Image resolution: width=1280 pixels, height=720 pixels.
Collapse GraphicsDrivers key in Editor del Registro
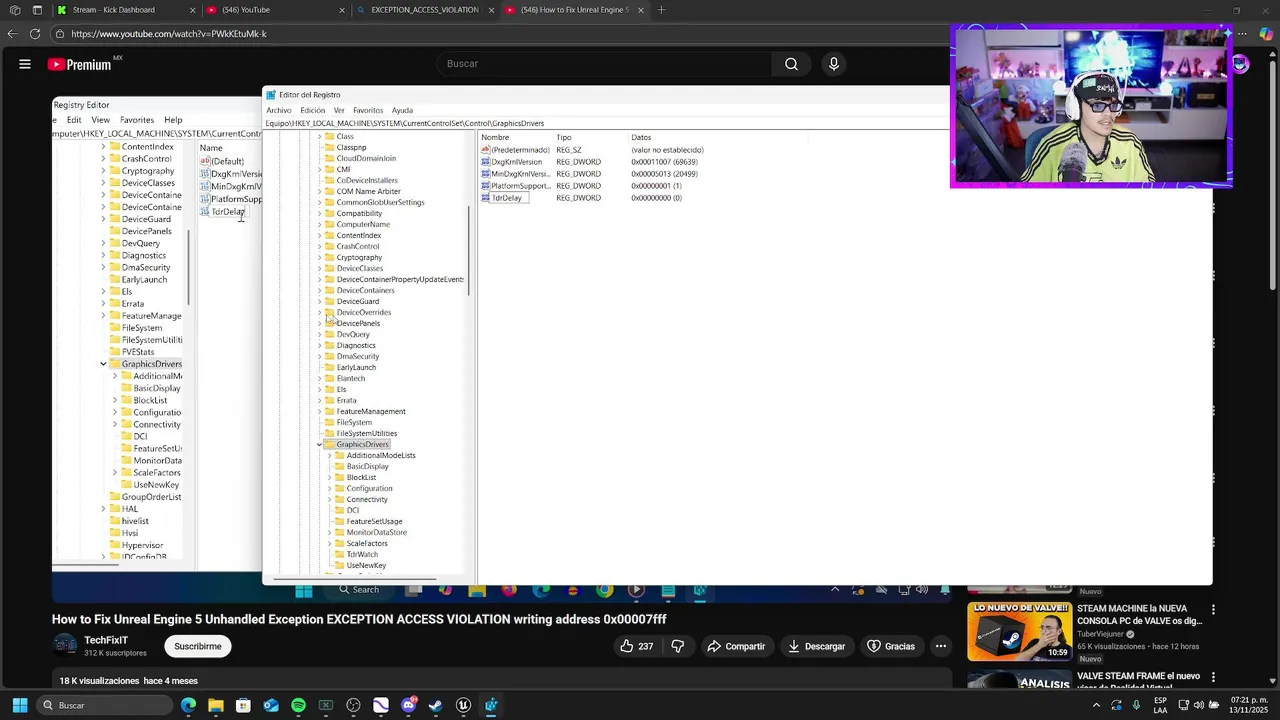319,444
